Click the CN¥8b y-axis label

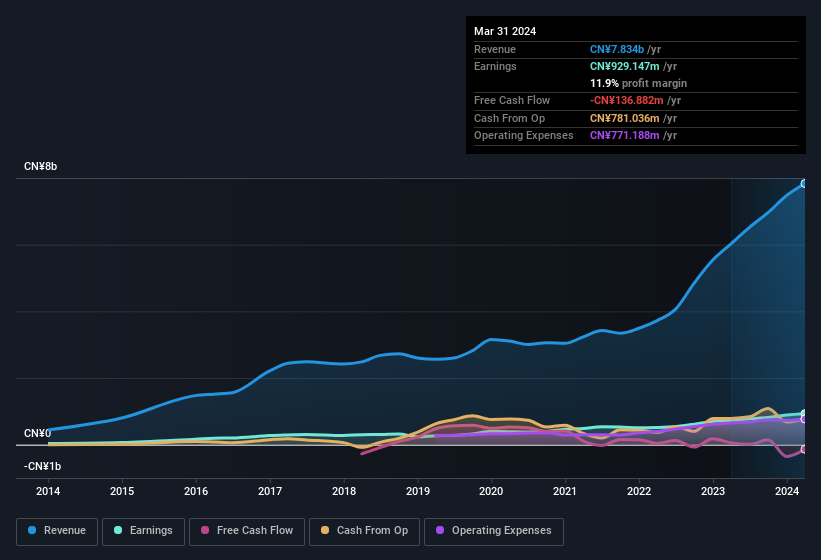(x=41, y=166)
